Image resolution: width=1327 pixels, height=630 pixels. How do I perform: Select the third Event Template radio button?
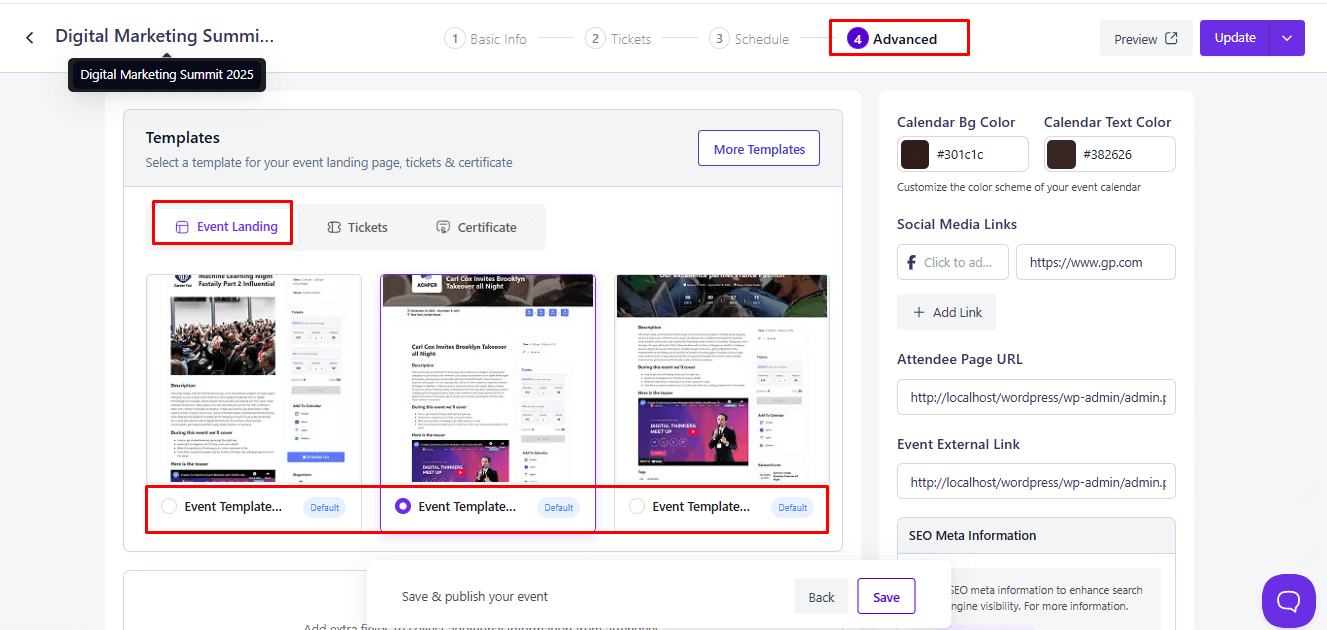637,506
